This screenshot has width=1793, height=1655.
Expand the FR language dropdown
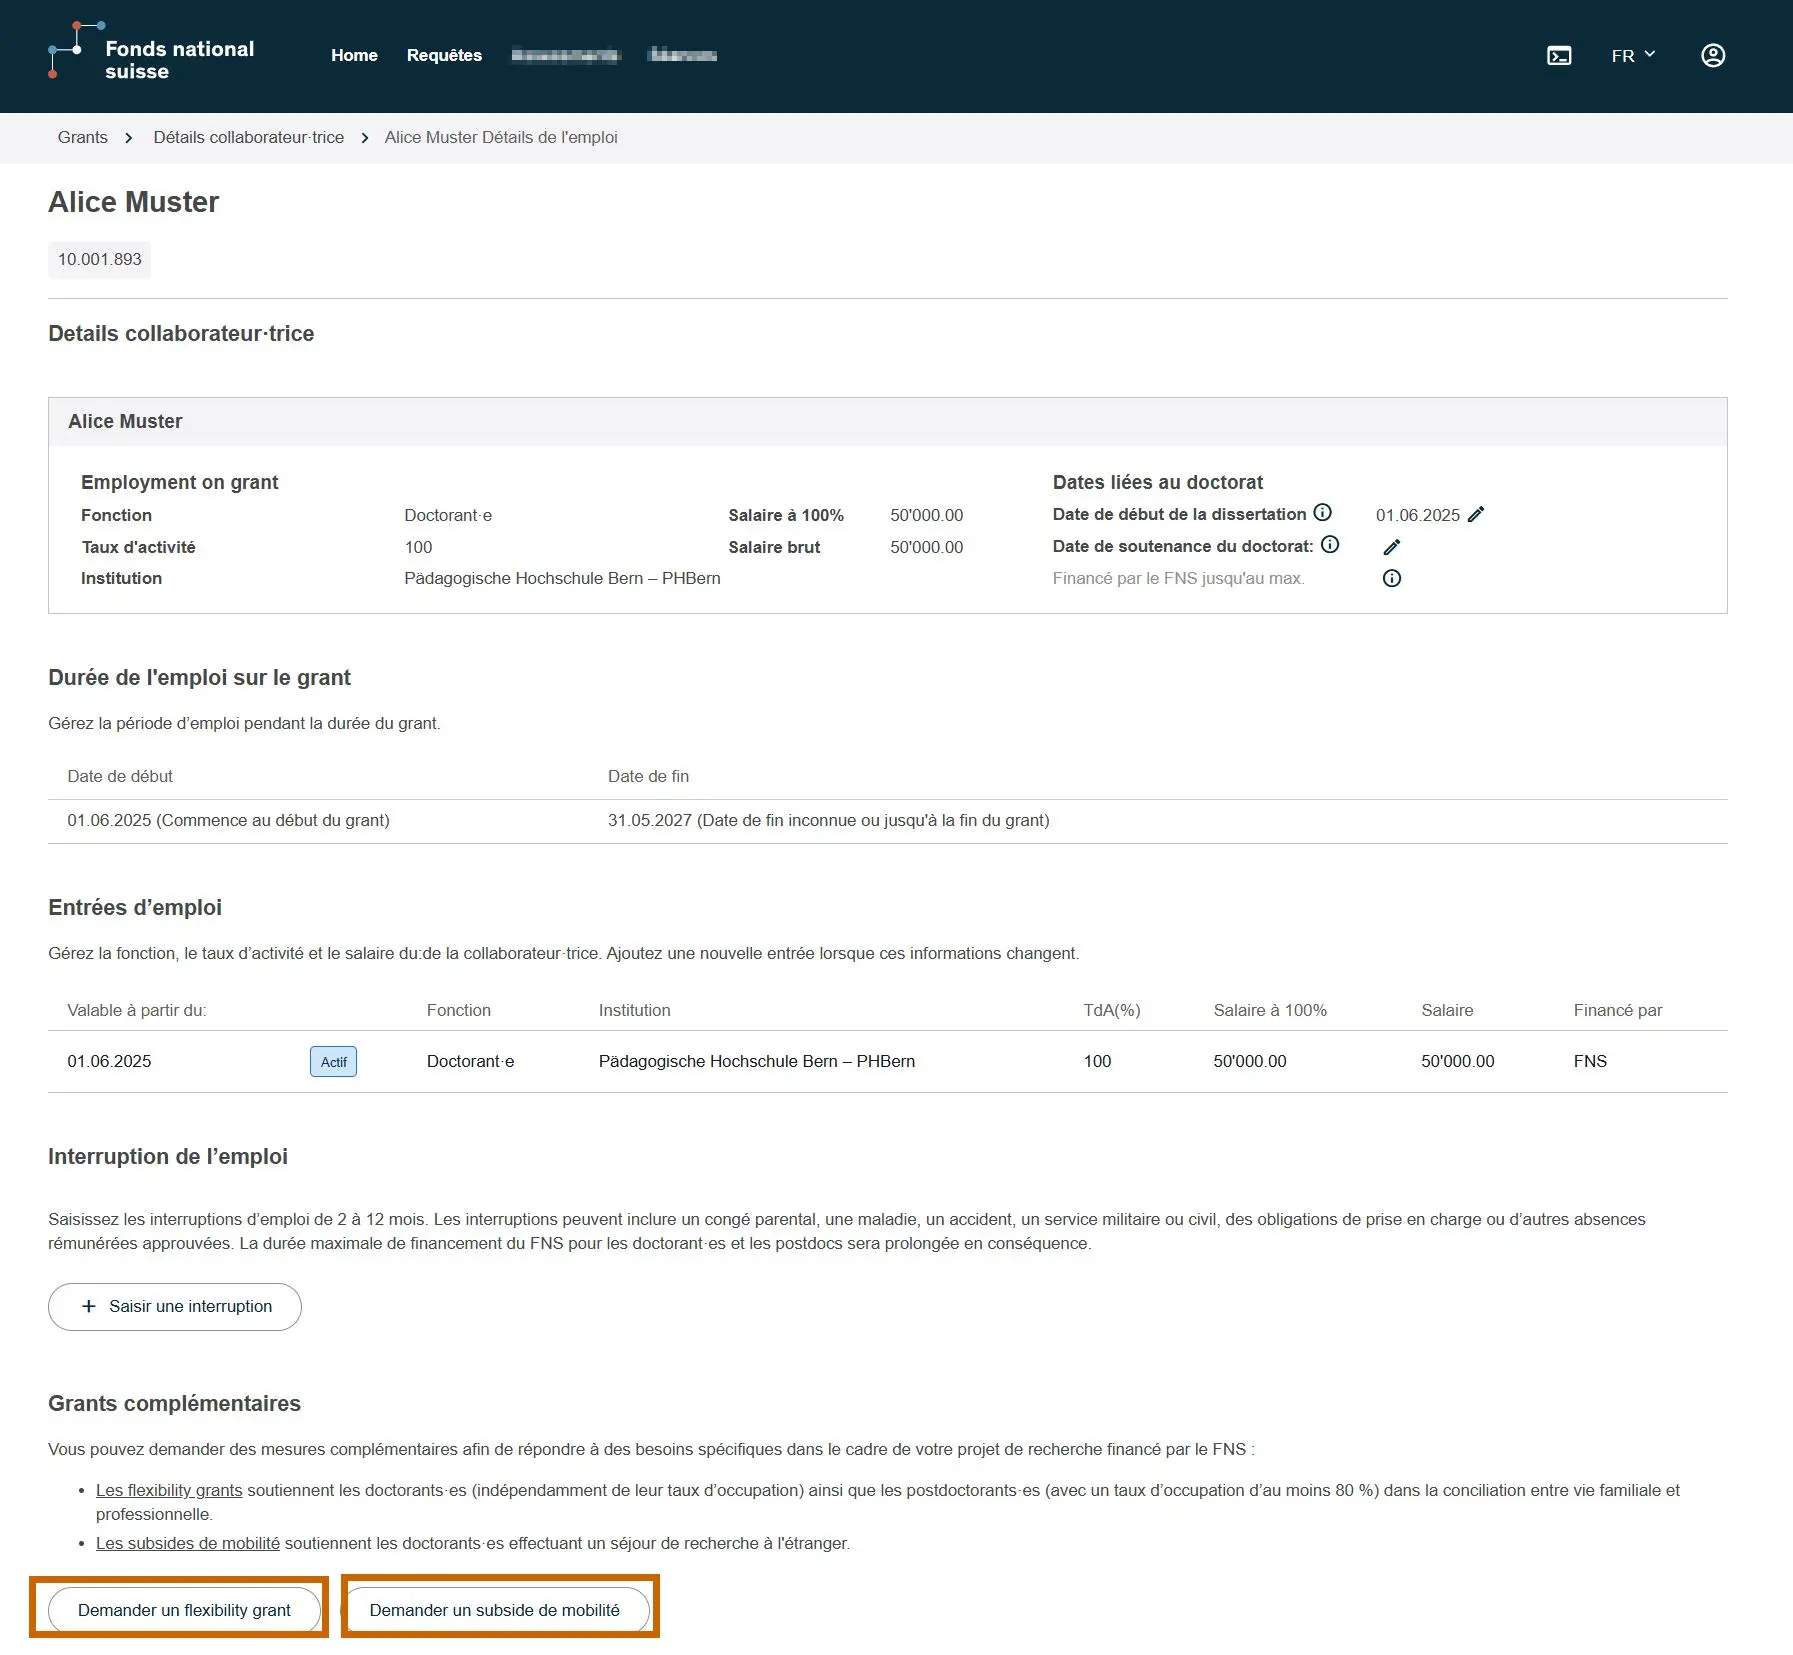point(1633,56)
